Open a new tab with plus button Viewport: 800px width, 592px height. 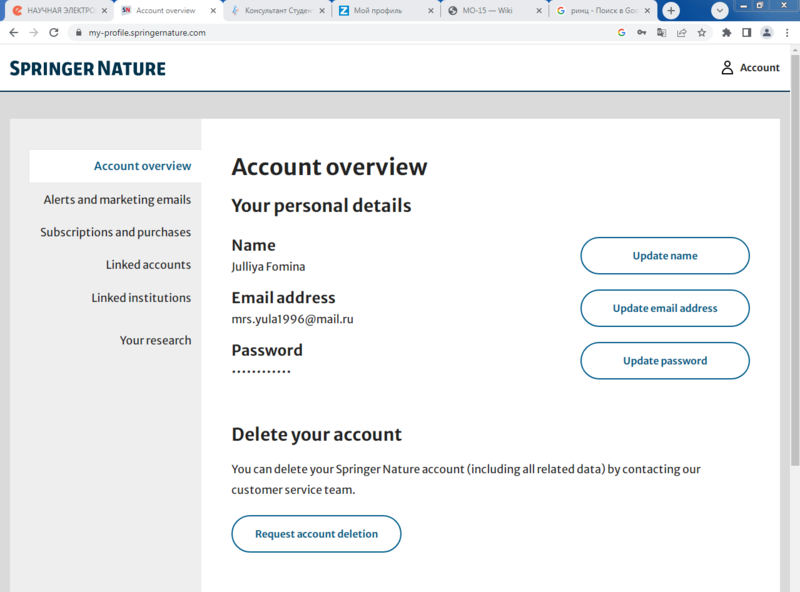point(671,10)
